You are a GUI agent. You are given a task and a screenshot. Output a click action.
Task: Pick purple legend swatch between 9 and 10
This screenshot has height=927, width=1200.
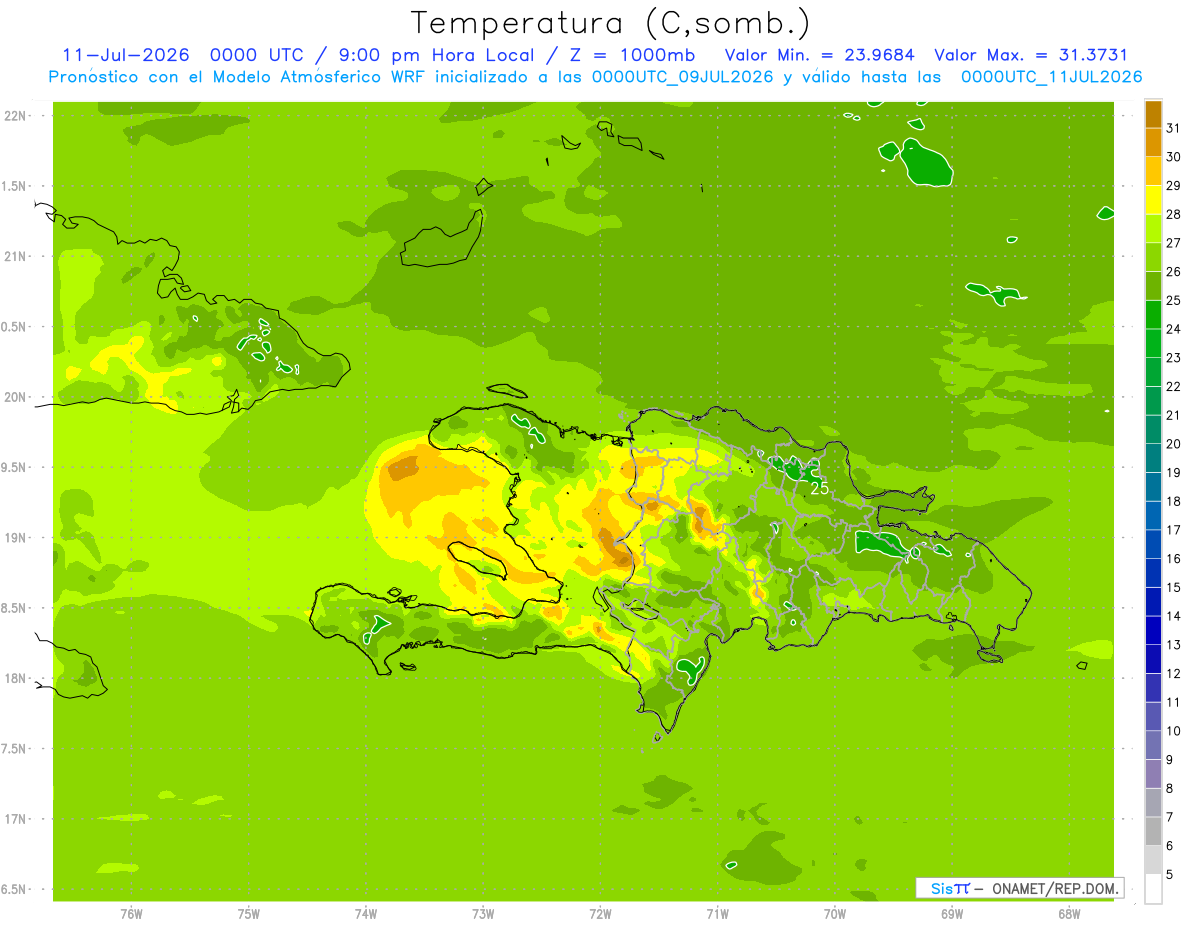click(x=1153, y=745)
